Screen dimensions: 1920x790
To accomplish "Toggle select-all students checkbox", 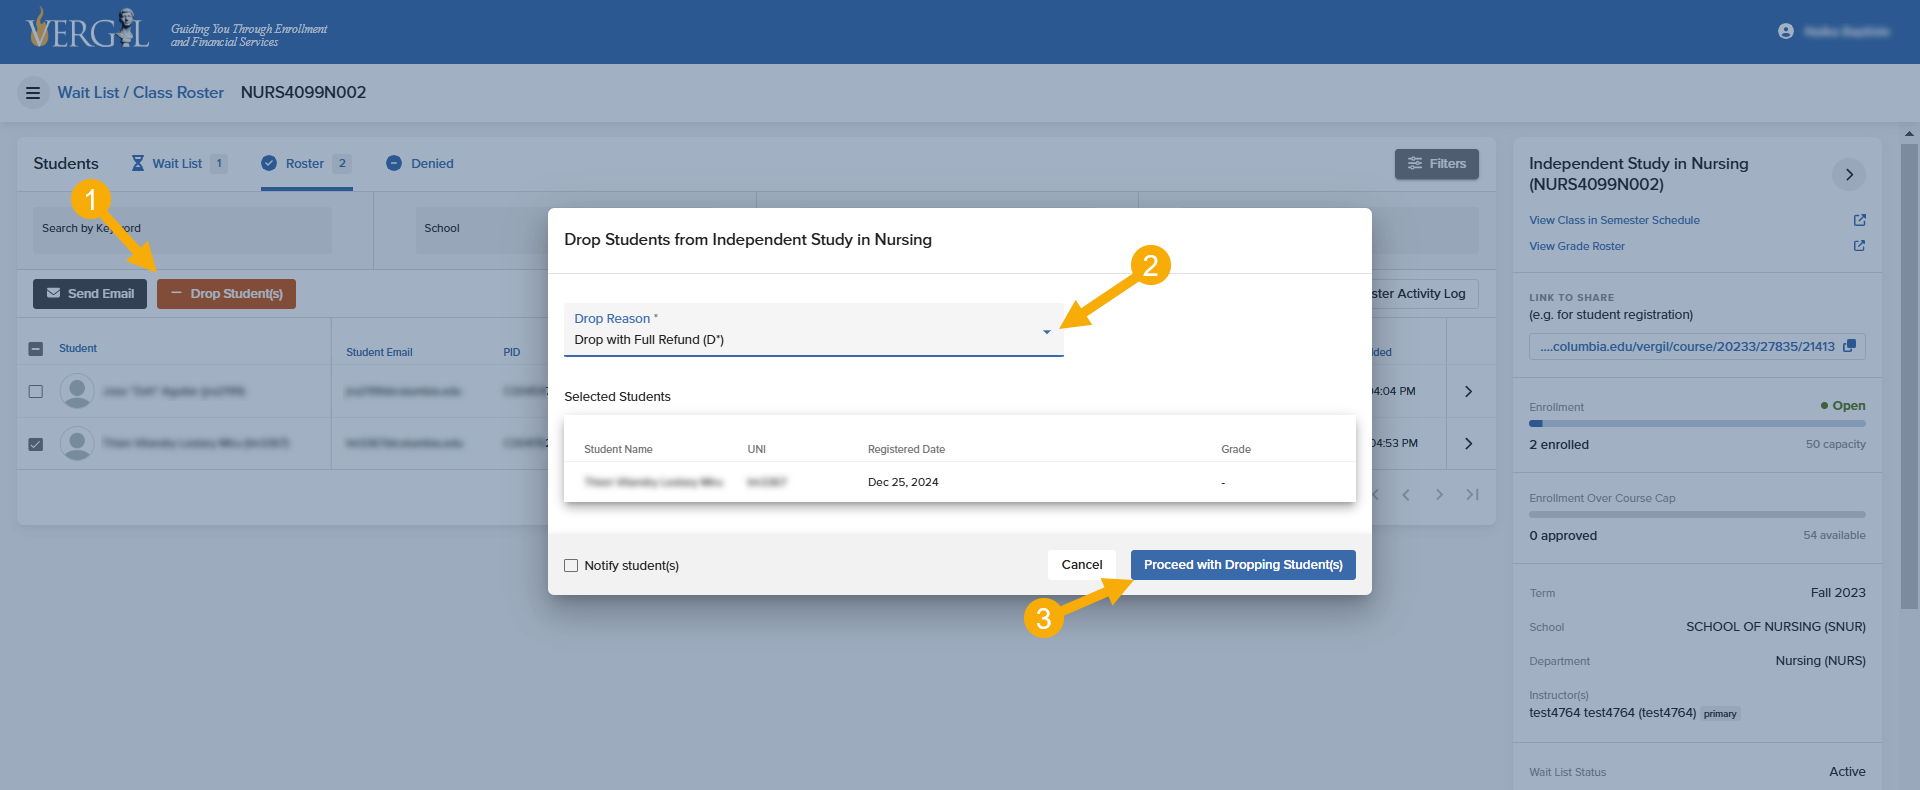I will pos(36,349).
